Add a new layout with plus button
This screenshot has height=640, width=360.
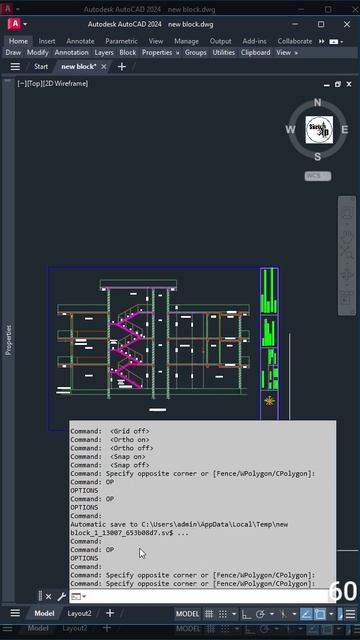tap(110, 613)
